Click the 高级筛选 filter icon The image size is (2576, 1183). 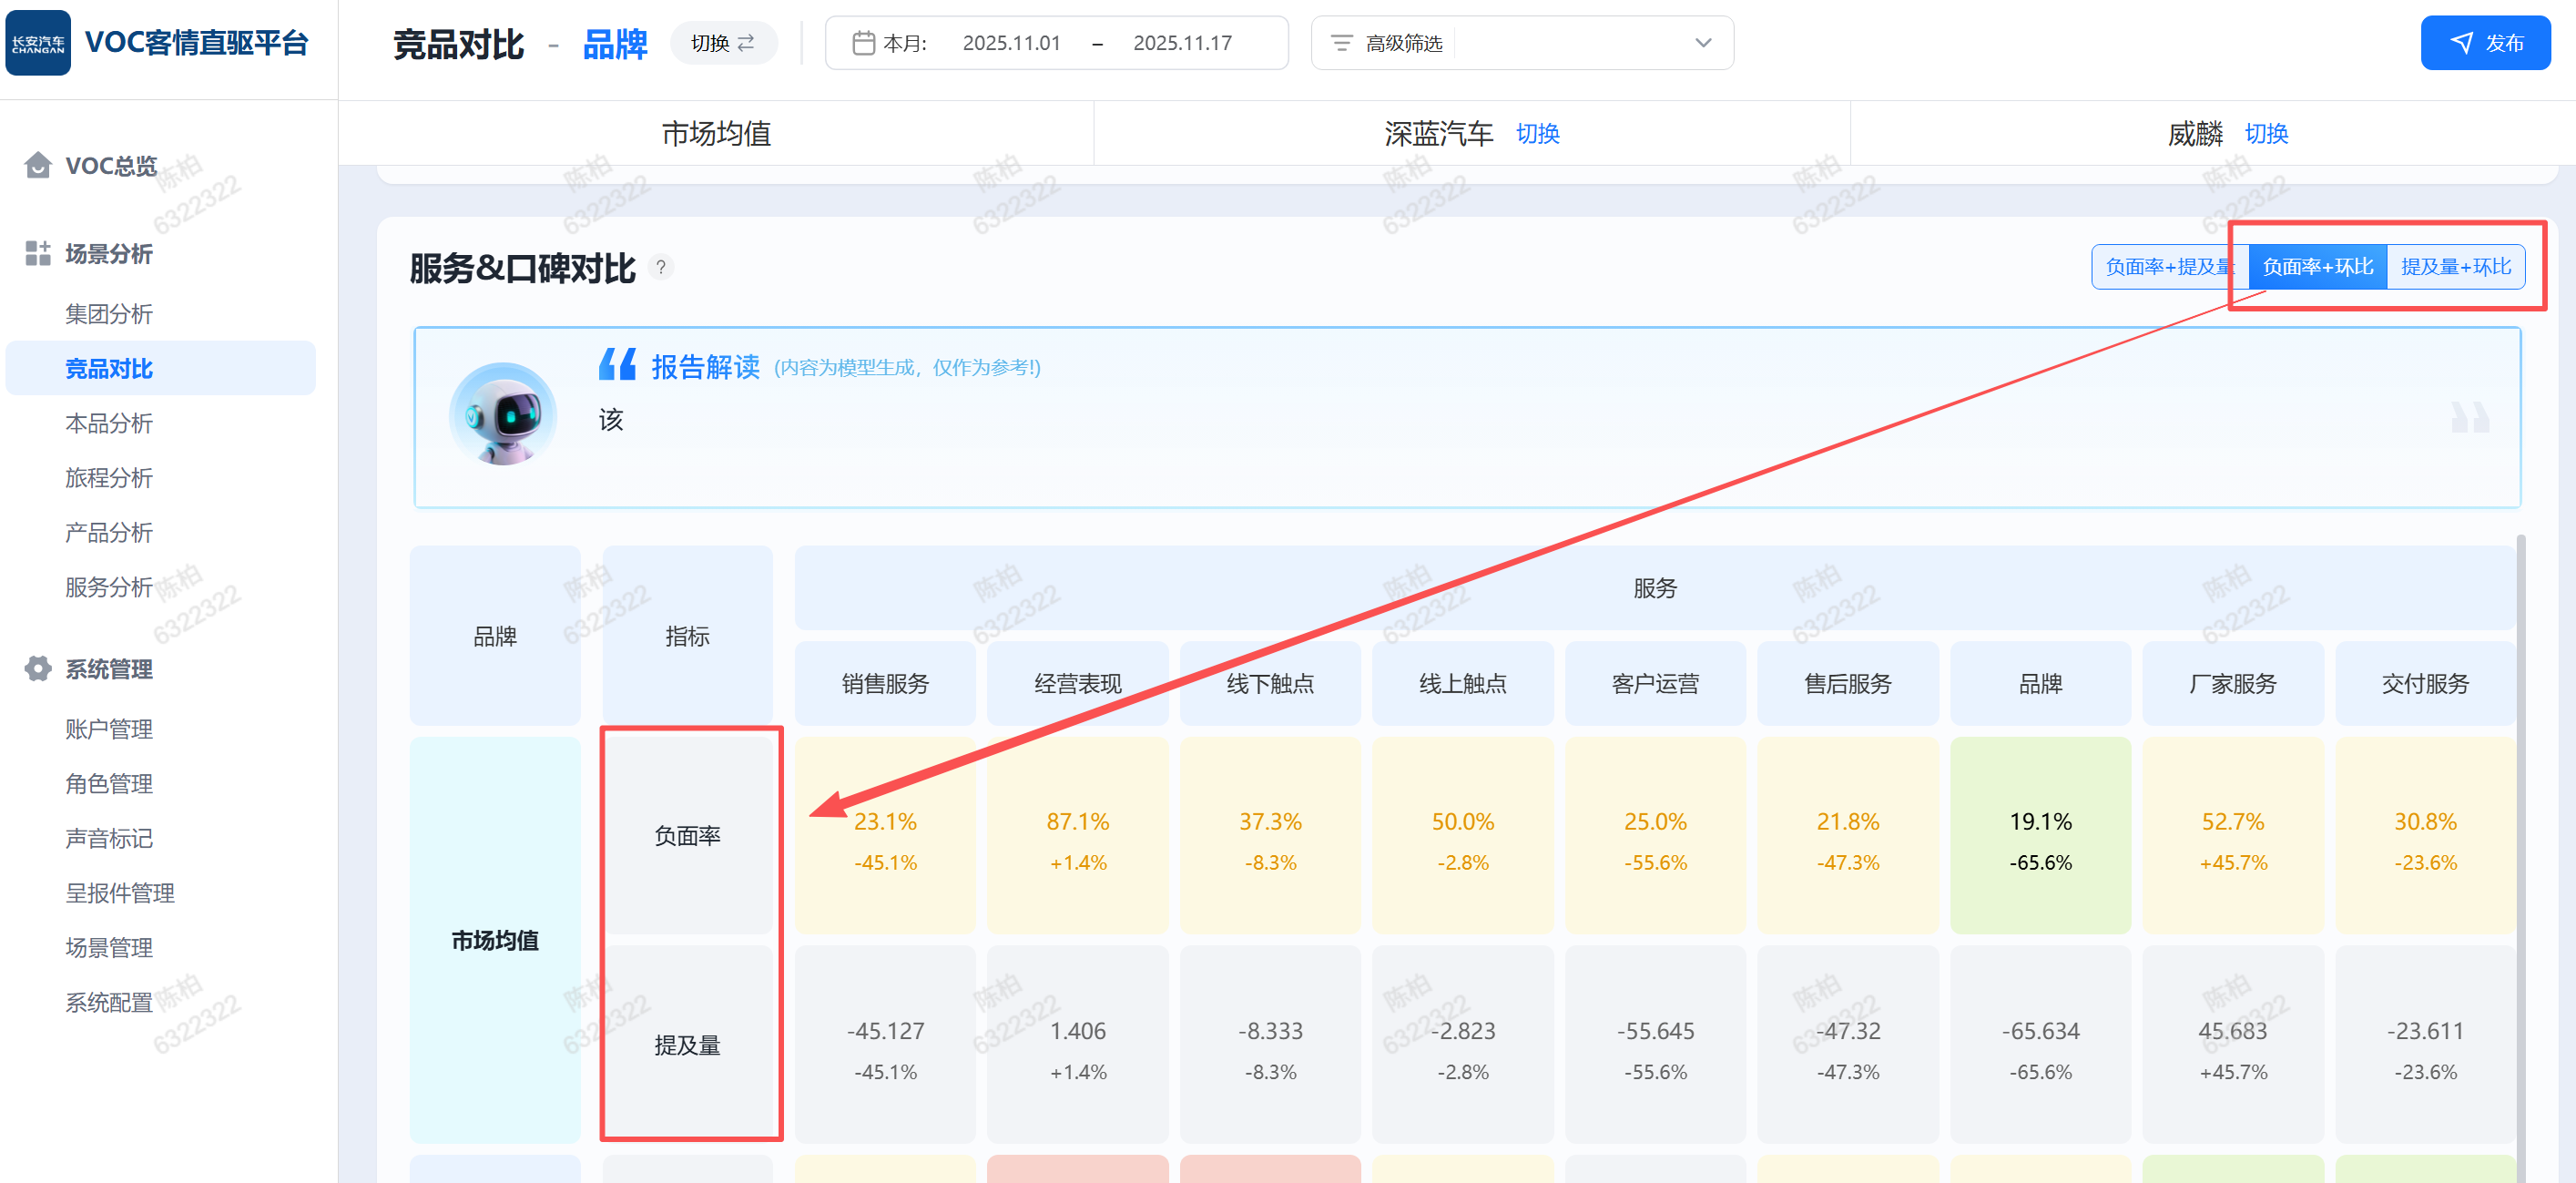(x=1341, y=43)
